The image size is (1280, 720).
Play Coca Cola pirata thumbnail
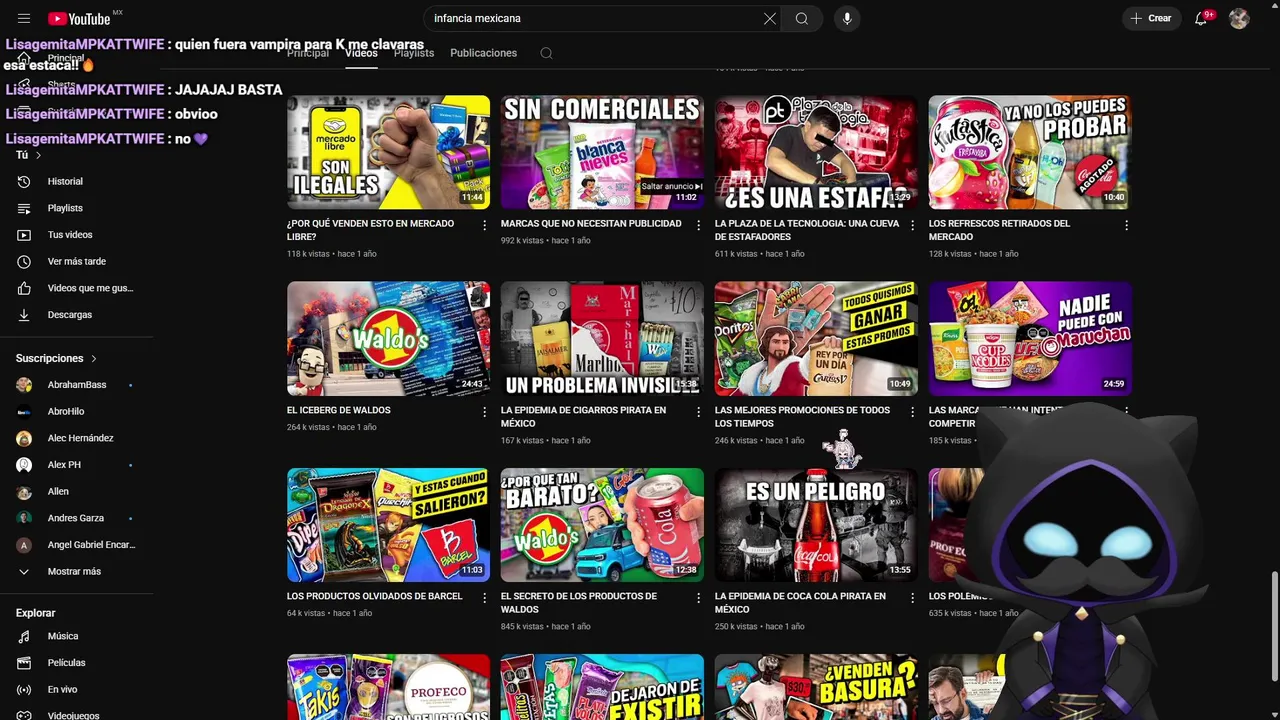click(x=816, y=525)
